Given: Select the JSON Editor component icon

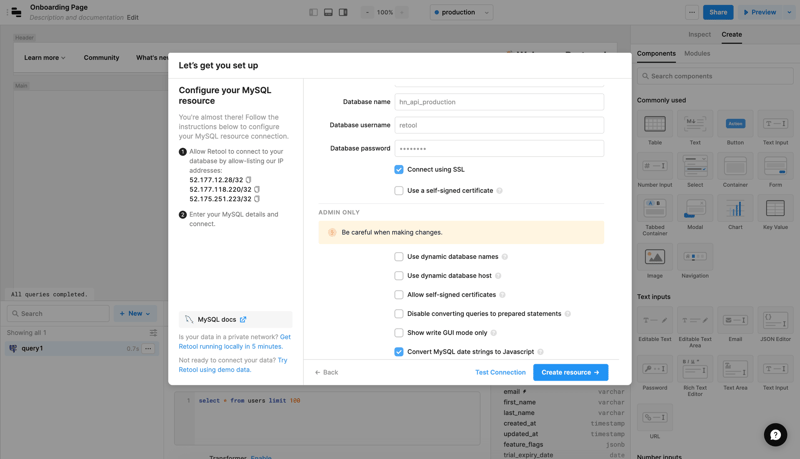Looking at the screenshot, I should [x=775, y=320].
